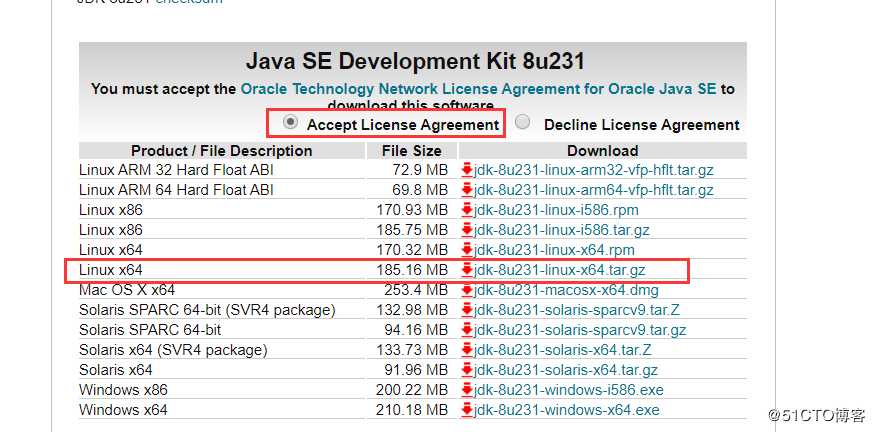This screenshot has width=875, height=432.
Task: Download jdk-8u231-solaris-x64.tar.gz
Action: (x=565, y=369)
